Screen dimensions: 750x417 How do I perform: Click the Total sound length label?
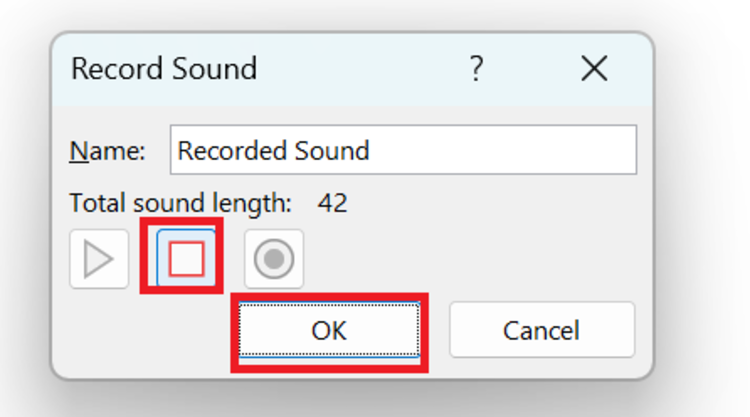click(180, 203)
